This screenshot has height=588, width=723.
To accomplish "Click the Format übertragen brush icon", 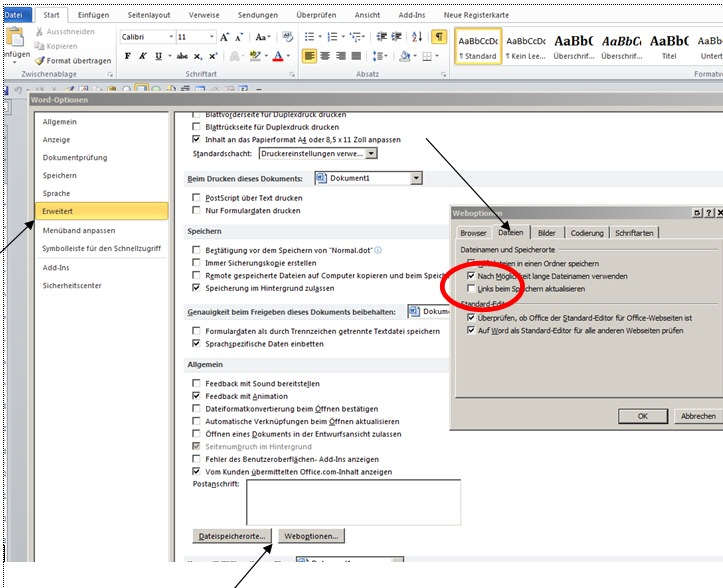I will 40,60.
